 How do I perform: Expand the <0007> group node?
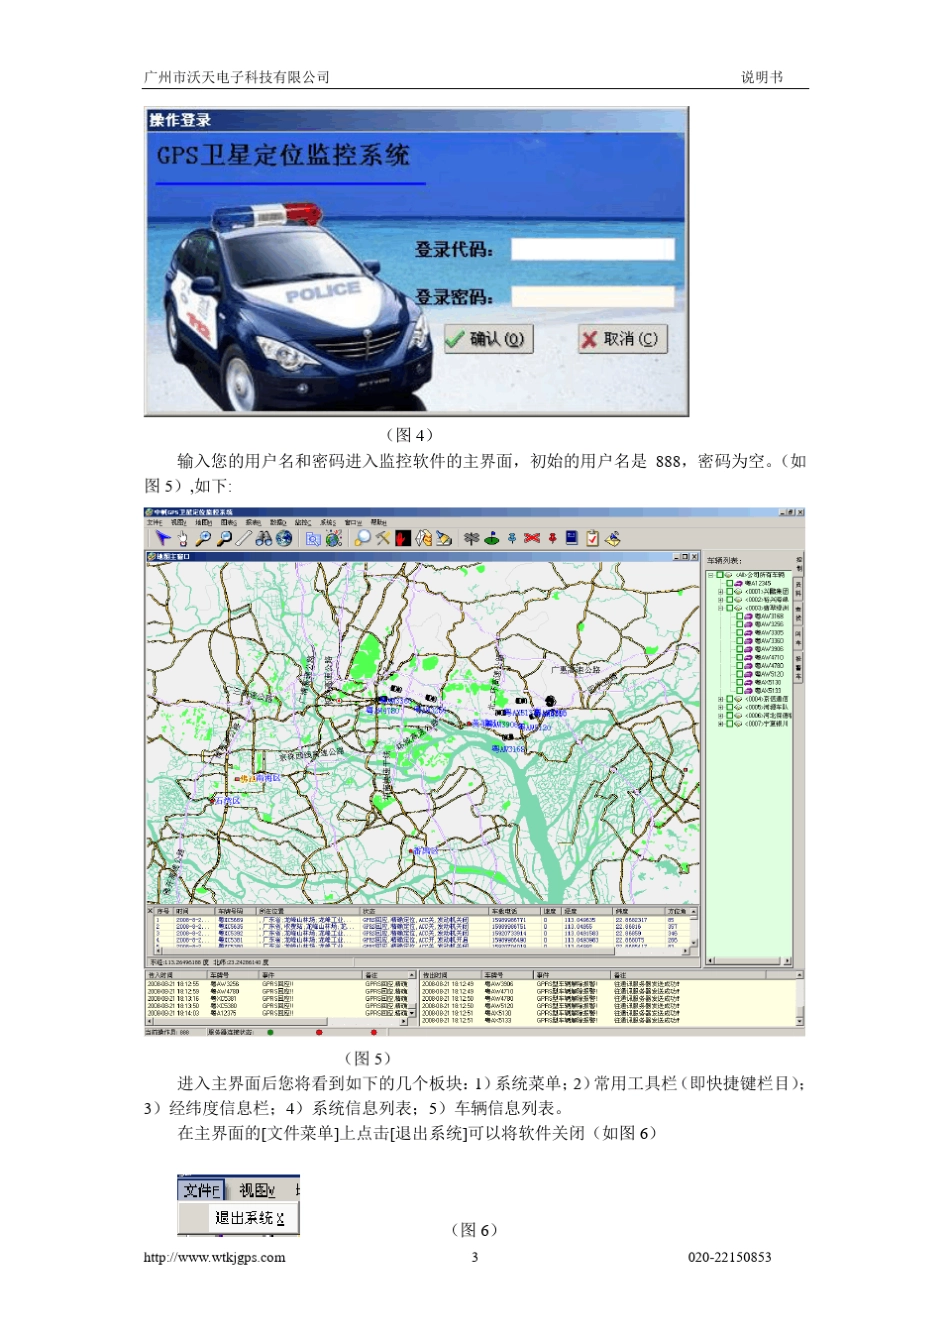pos(720,724)
